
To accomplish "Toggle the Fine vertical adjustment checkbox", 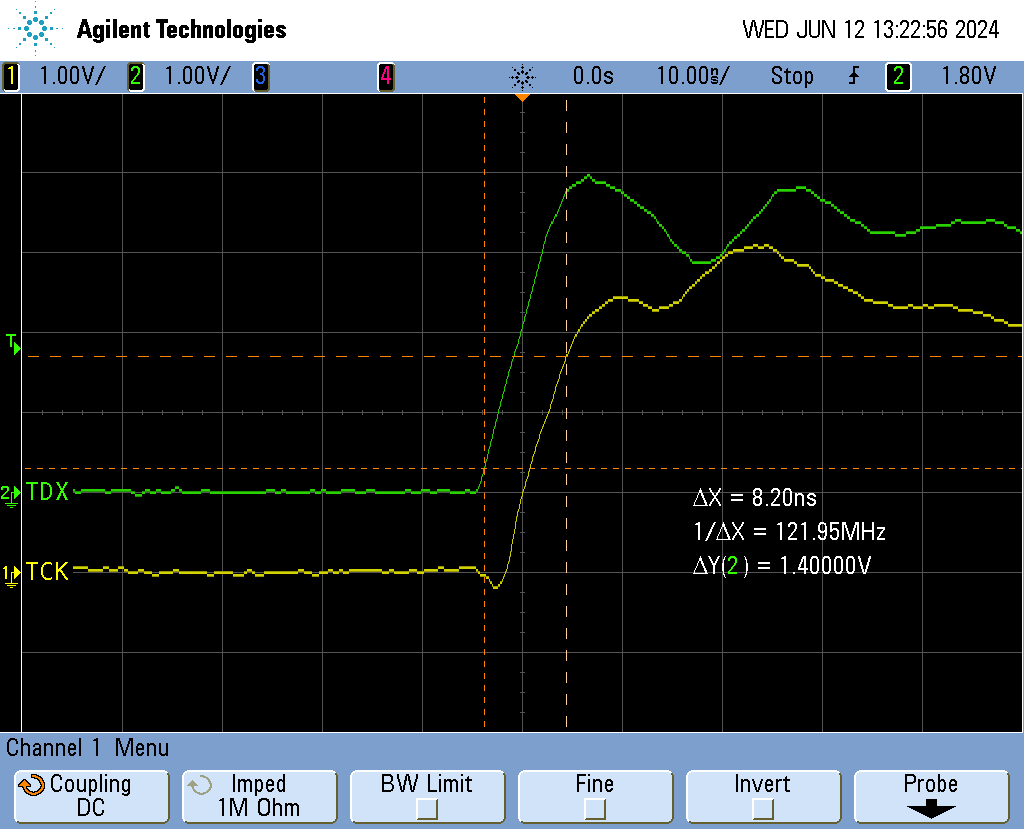I will [594, 808].
